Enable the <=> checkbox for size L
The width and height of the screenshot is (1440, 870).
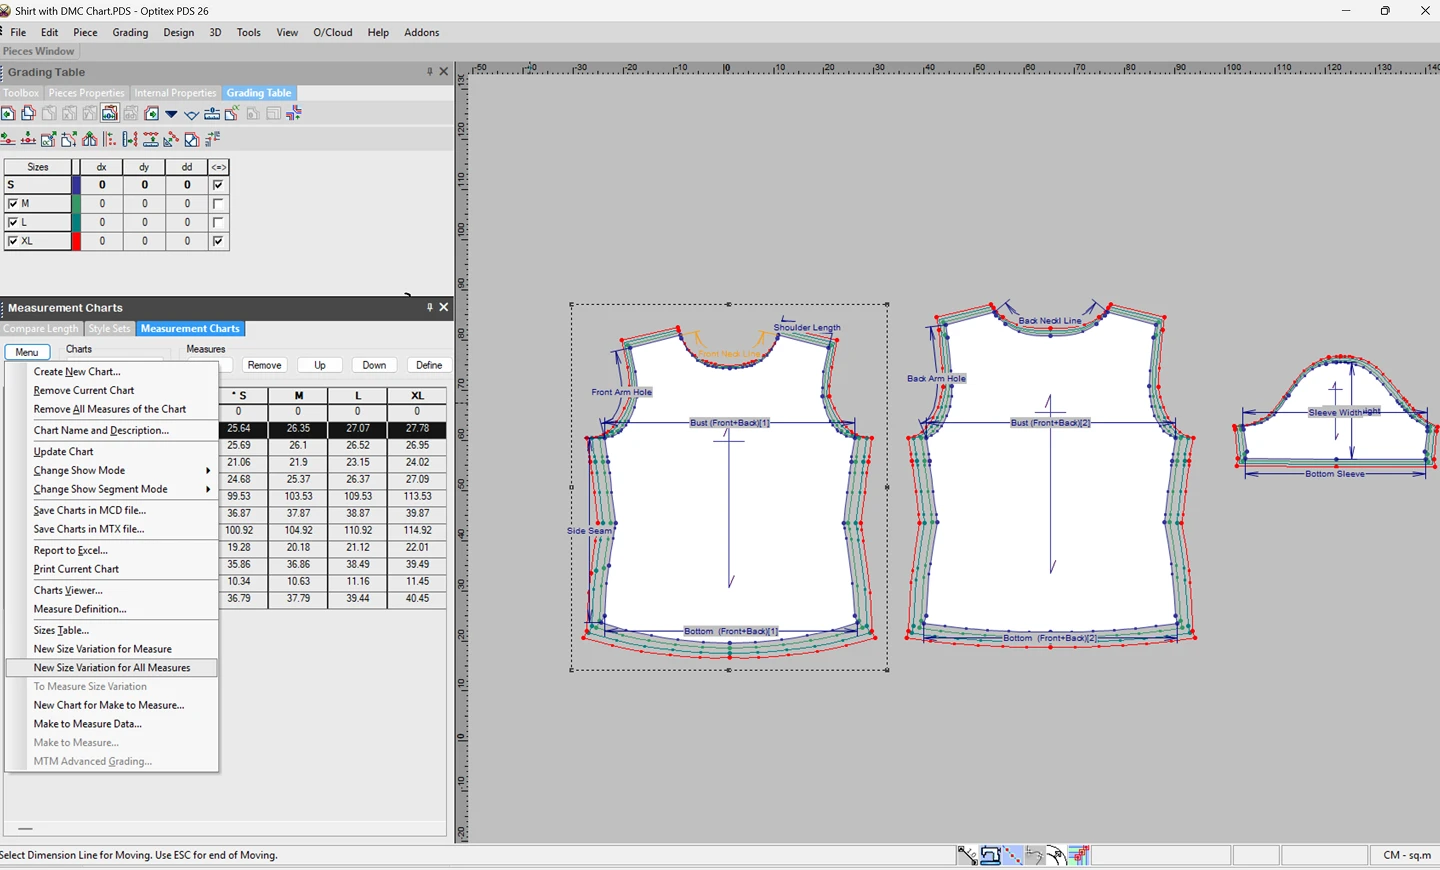tap(218, 223)
